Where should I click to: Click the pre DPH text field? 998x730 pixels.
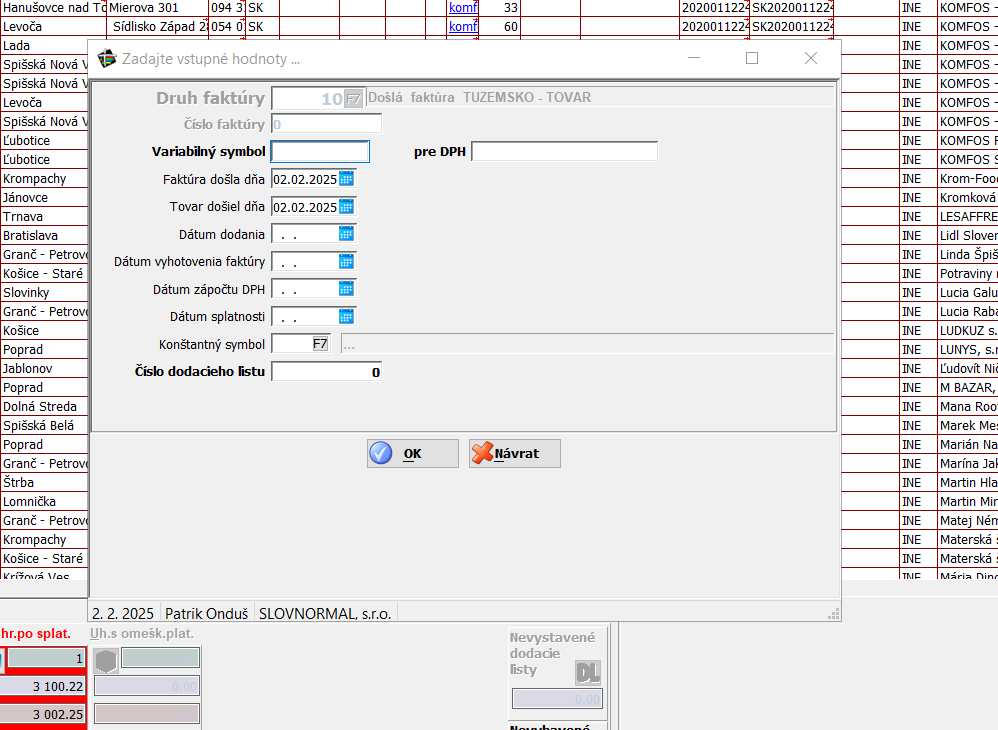pos(564,152)
